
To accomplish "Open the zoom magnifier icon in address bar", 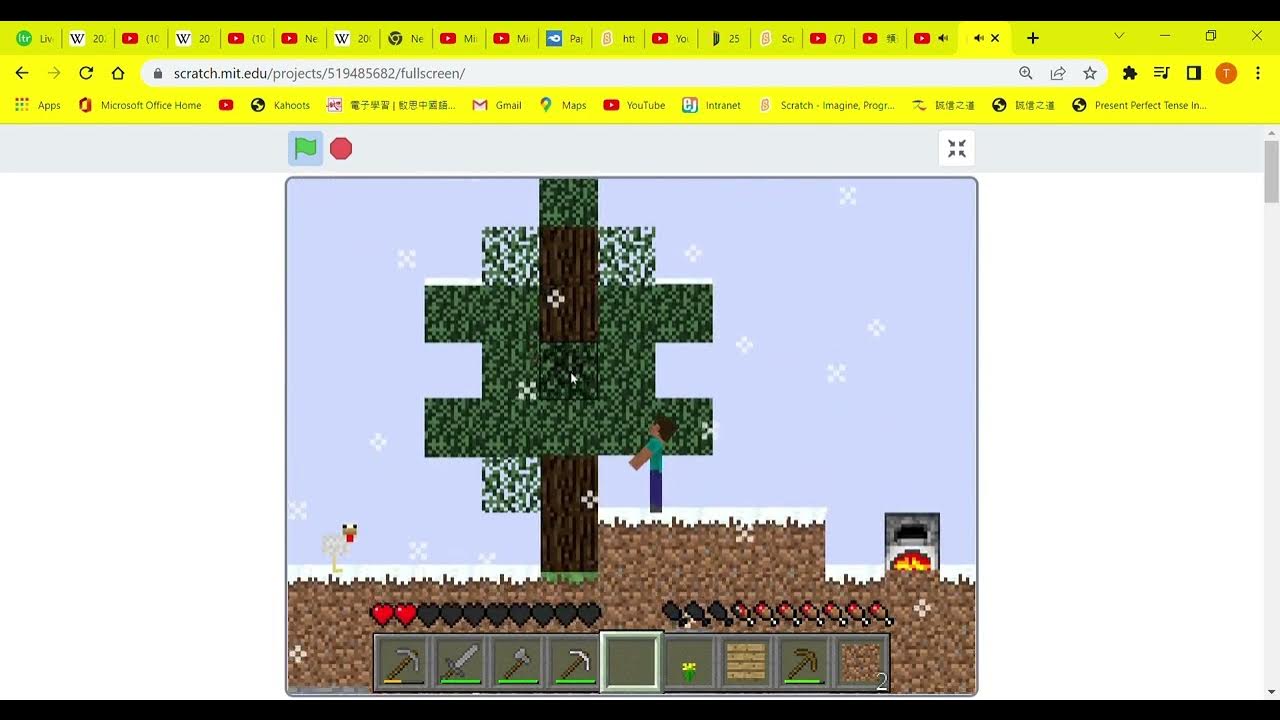I will (x=1026, y=73).
